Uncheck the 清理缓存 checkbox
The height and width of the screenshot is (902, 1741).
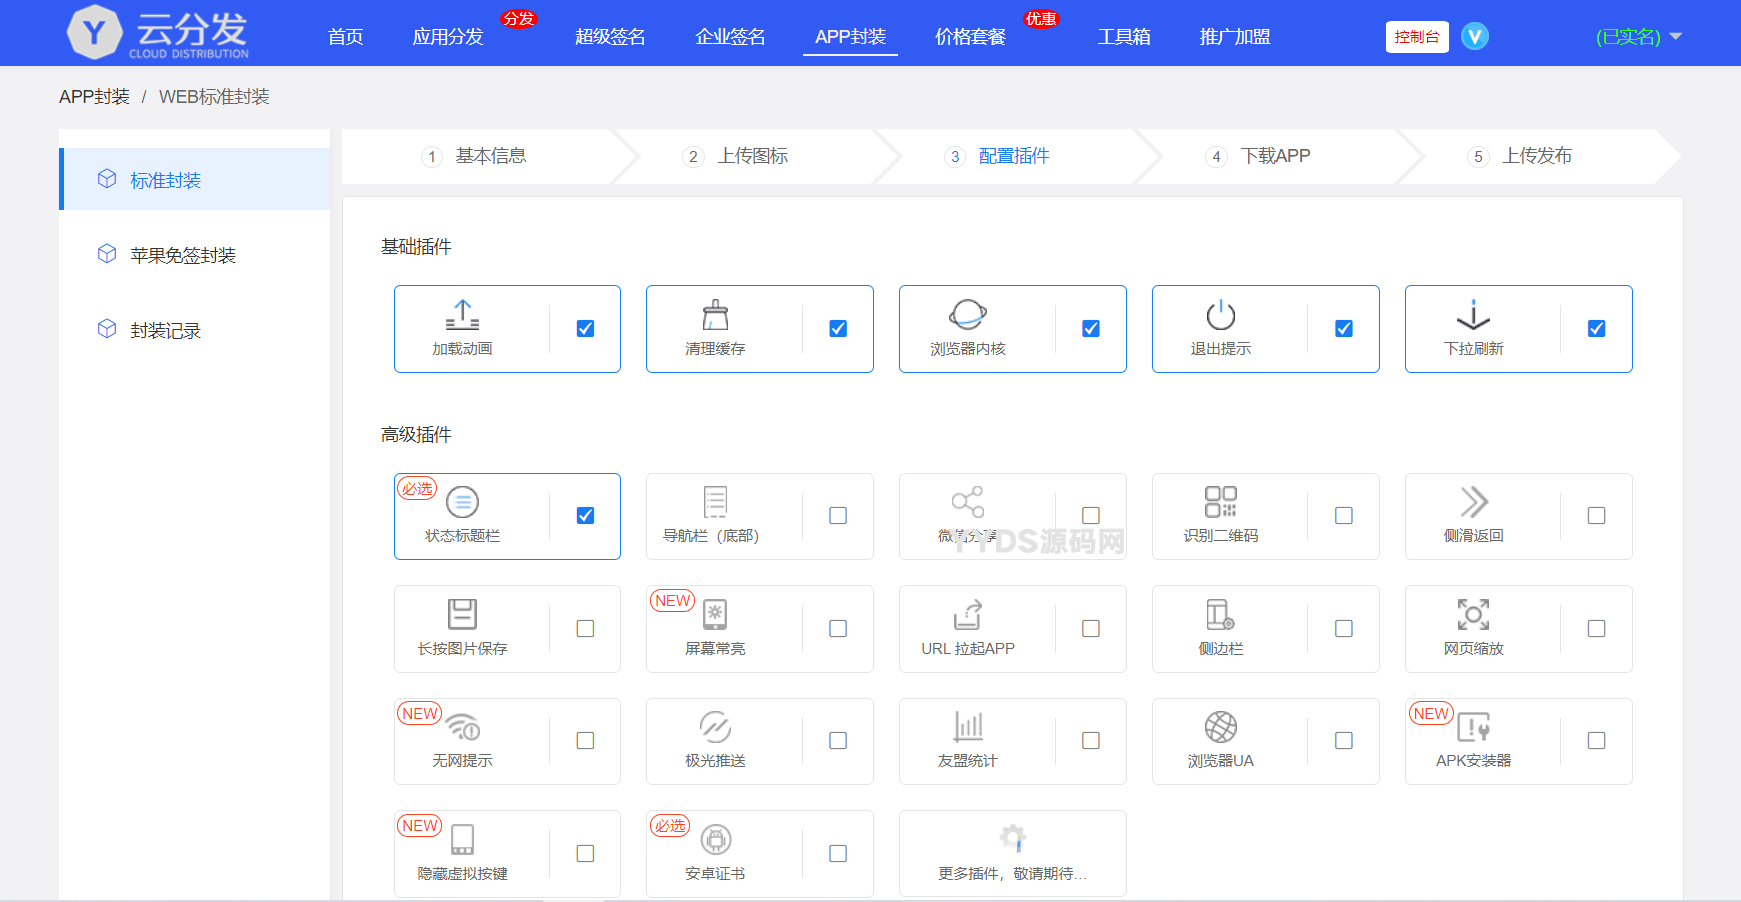(x=838, y=328)
